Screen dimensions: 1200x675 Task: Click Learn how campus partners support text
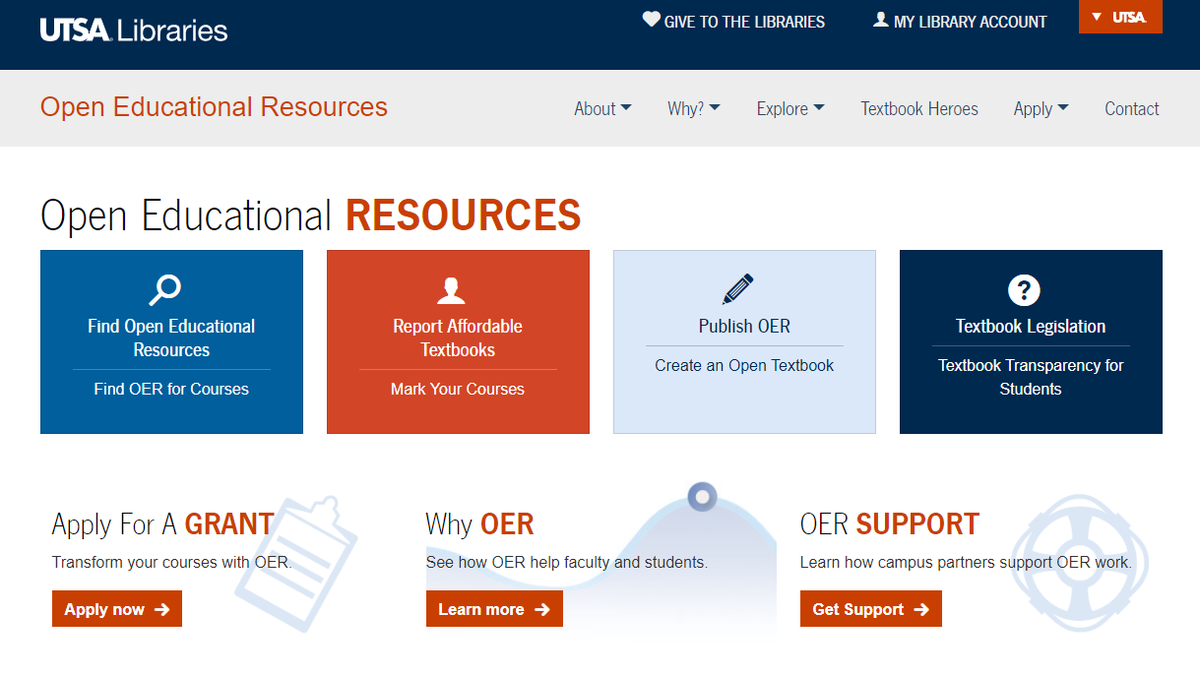tap(966, 562)
